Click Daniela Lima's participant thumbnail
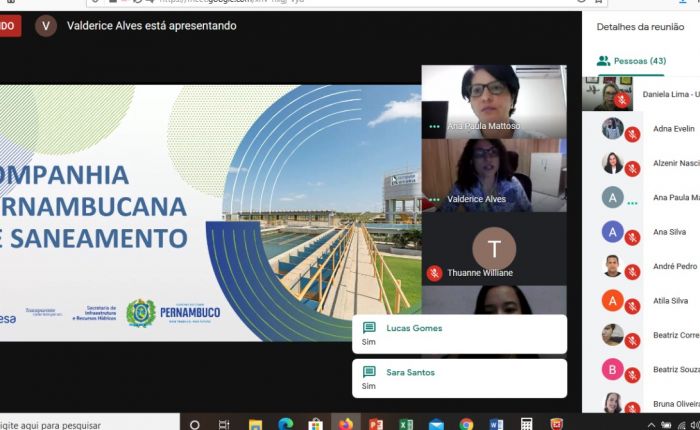 [607, 94]
